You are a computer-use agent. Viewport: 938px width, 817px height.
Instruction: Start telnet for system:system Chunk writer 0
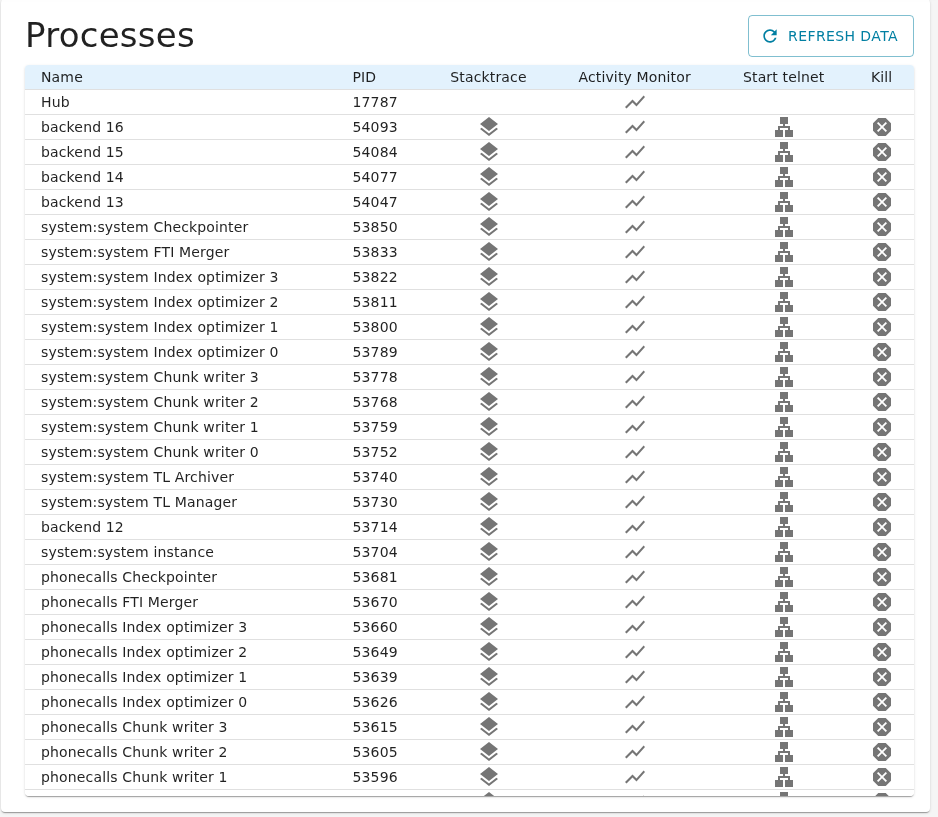pos(784,452)
